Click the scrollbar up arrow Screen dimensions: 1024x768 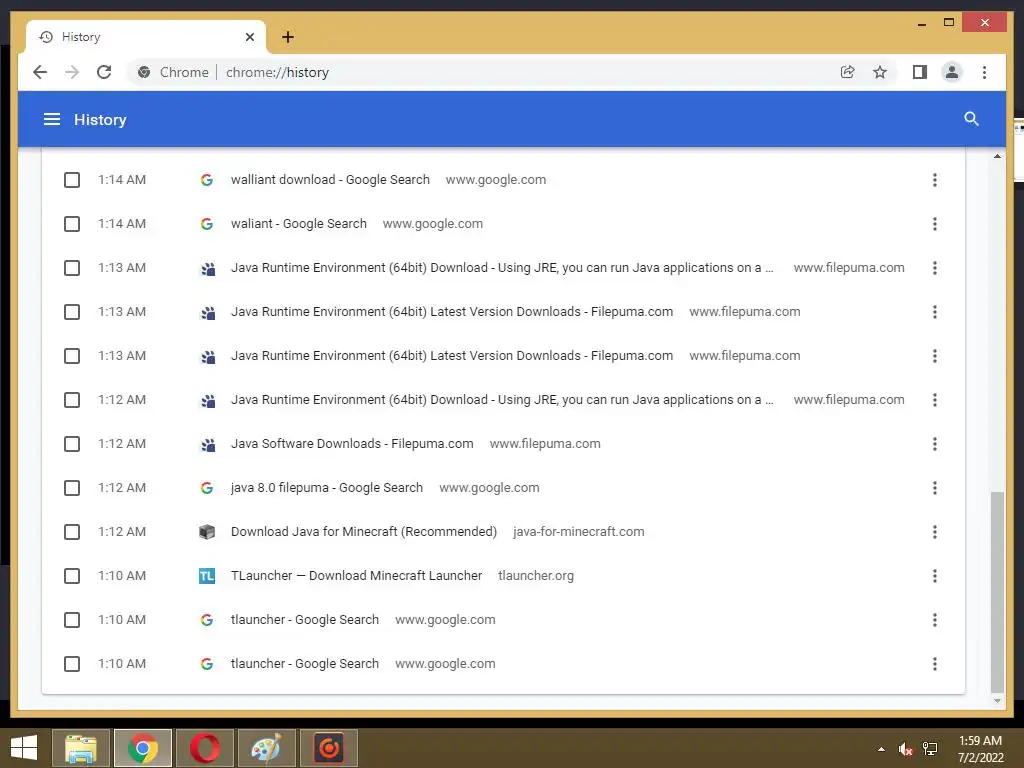pyautogui.click(x=997, y=156)
